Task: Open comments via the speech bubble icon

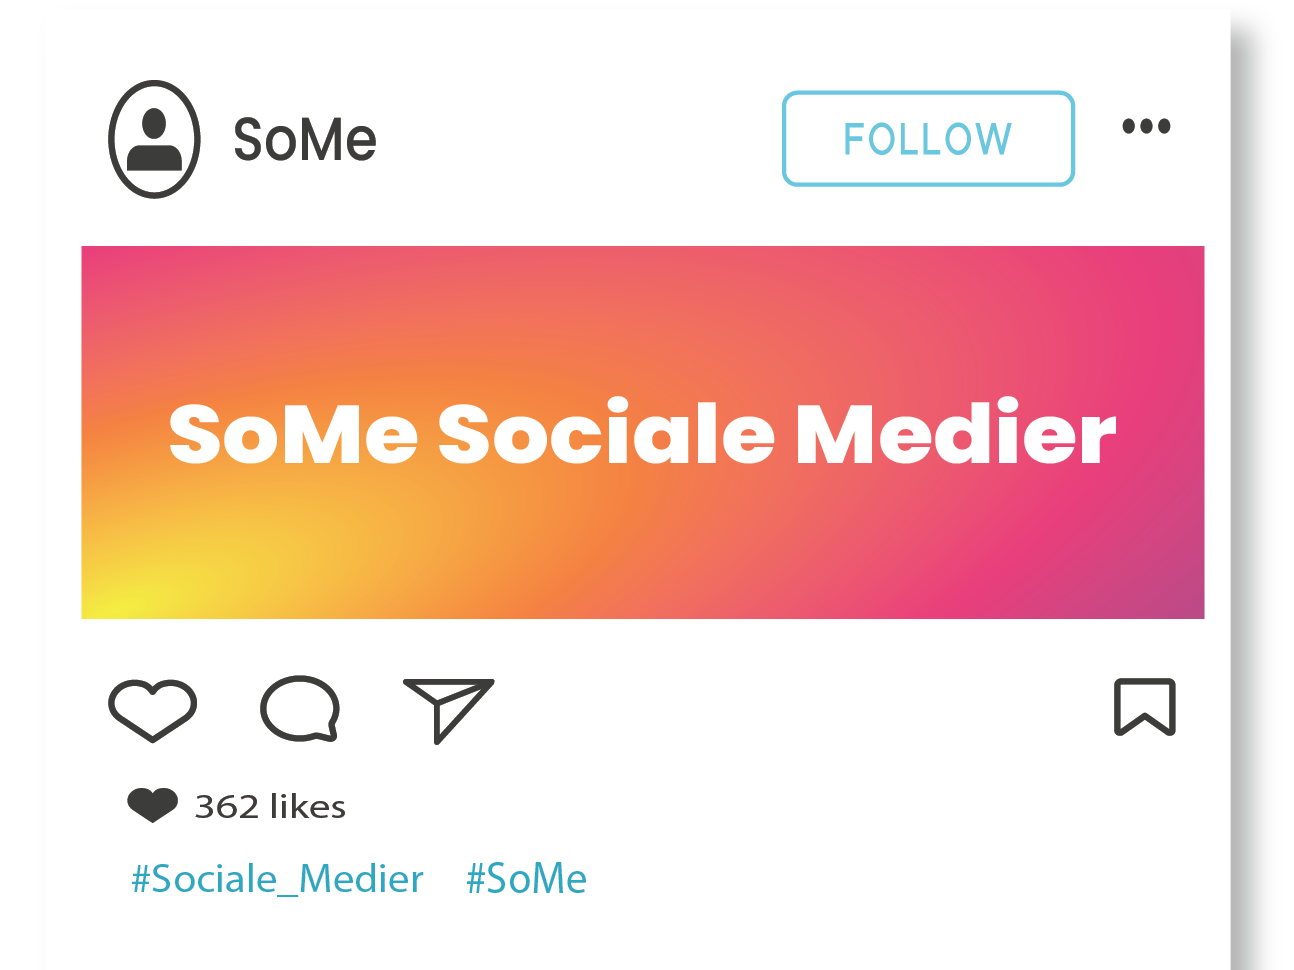Action: tap(299, 709)
